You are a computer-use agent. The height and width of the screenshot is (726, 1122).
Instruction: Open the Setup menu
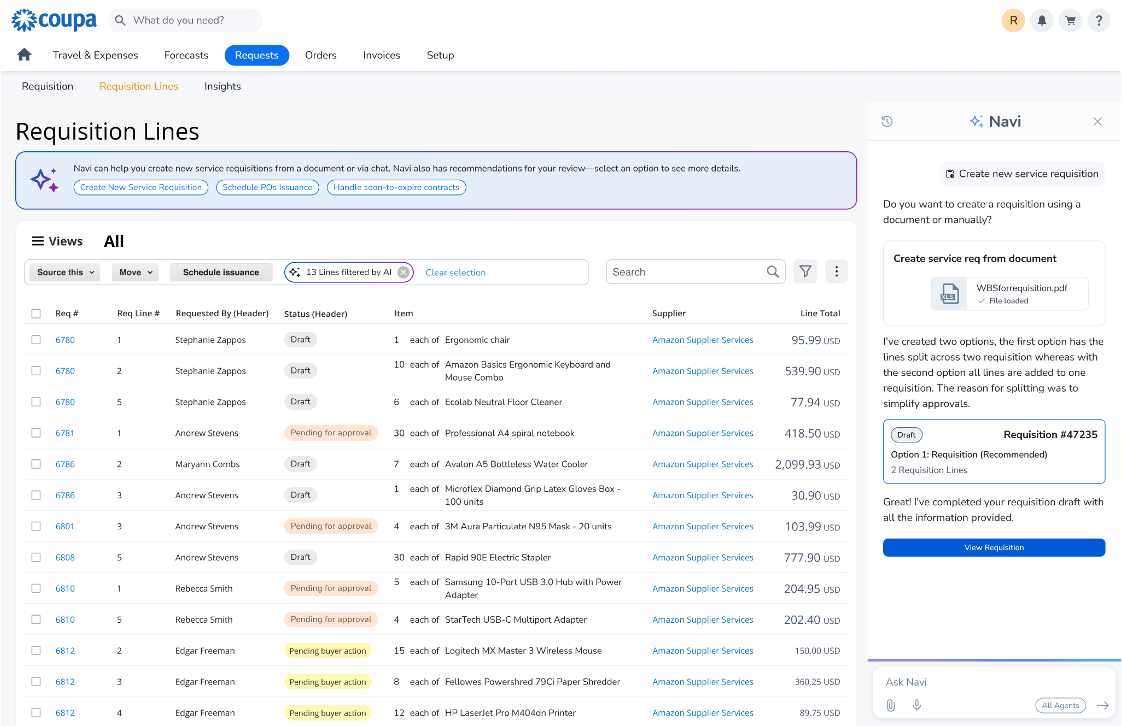point(440,55)
